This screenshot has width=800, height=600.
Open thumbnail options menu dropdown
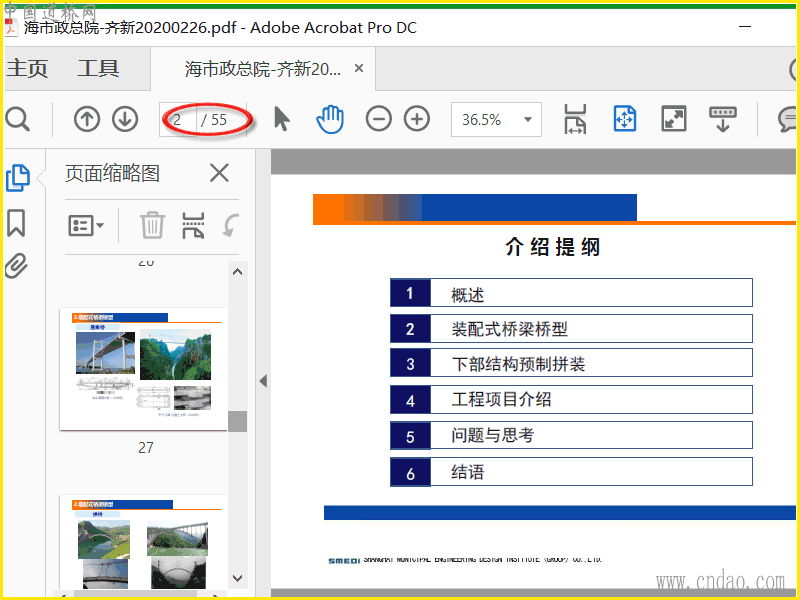[x=86, y=225]
